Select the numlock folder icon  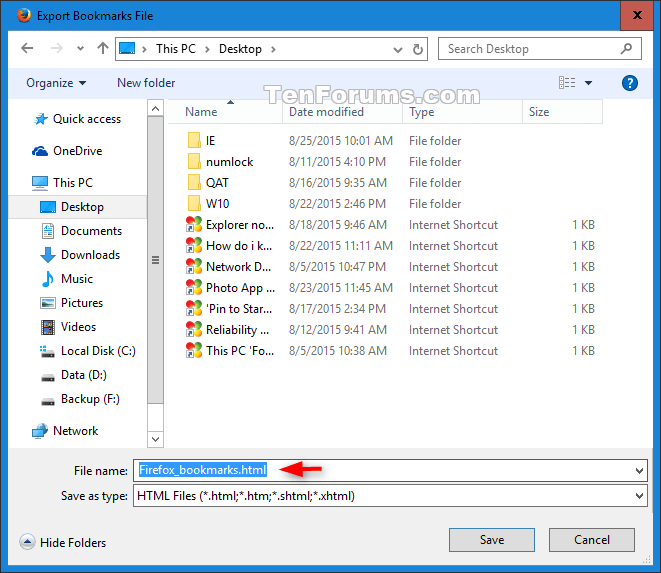click(x=194, y=161)
